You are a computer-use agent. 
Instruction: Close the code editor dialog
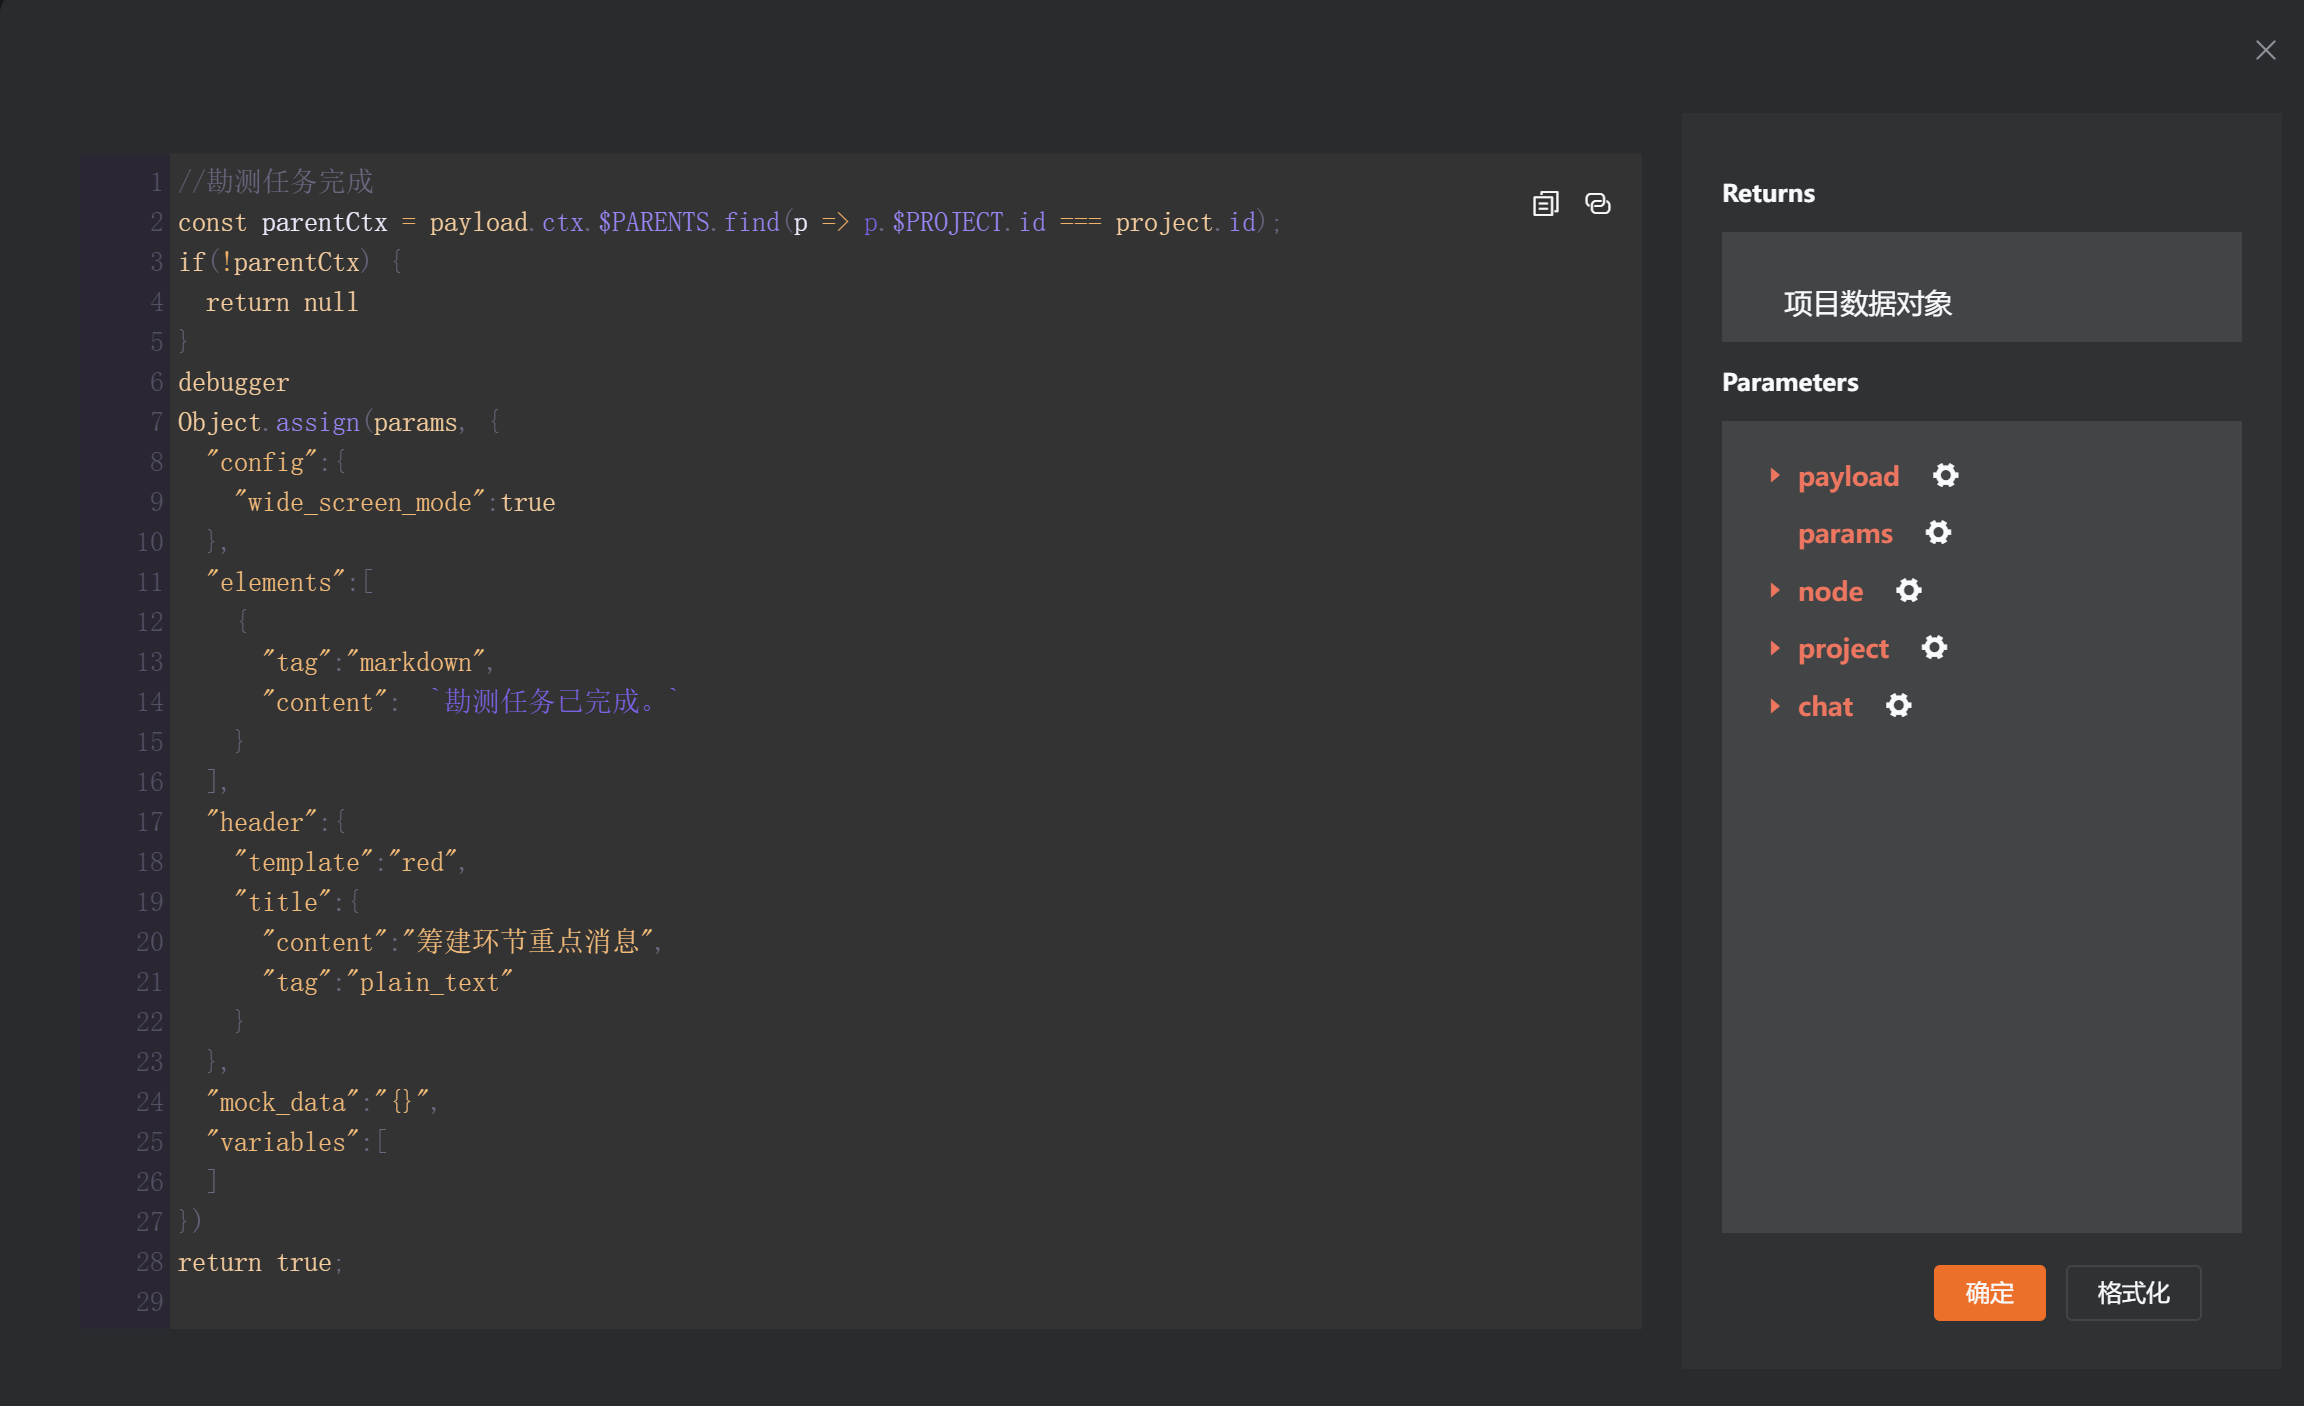click(2265, 50)
